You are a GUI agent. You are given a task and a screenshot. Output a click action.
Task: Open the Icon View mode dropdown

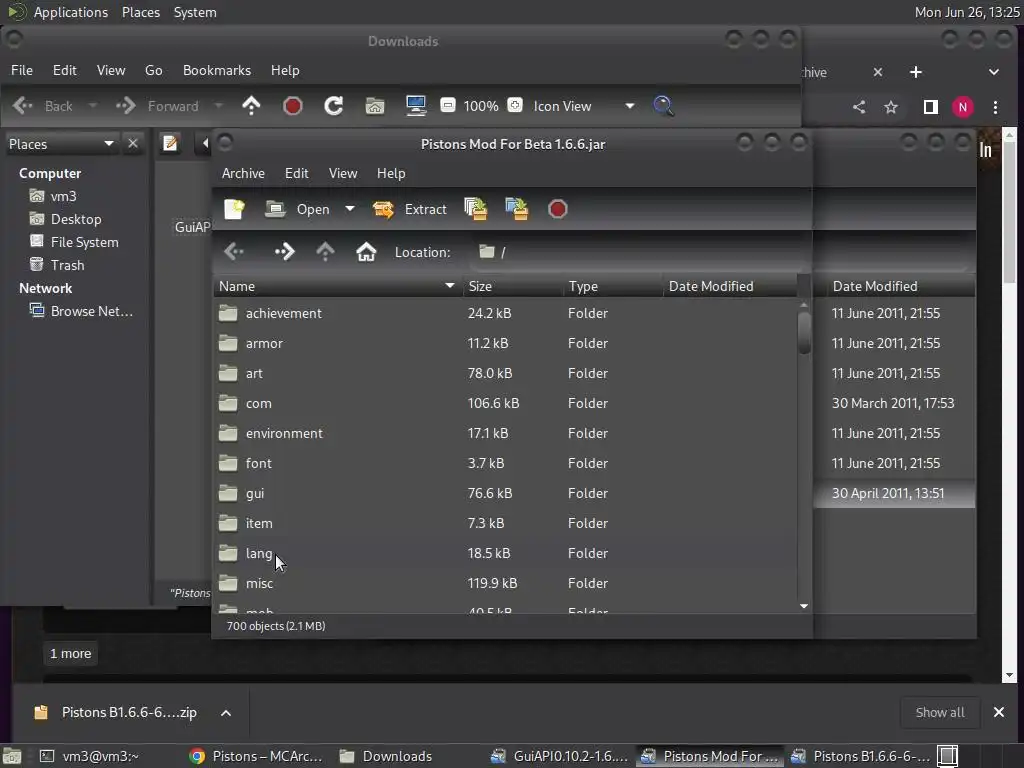[x=583, y=106]
